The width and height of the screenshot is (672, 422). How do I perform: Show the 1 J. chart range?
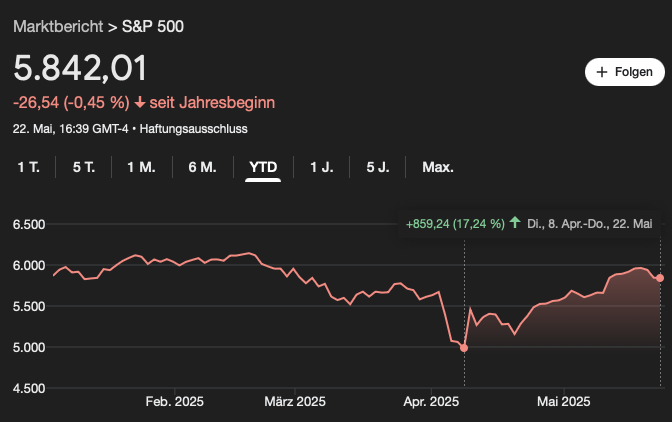[x=321, y=167]
